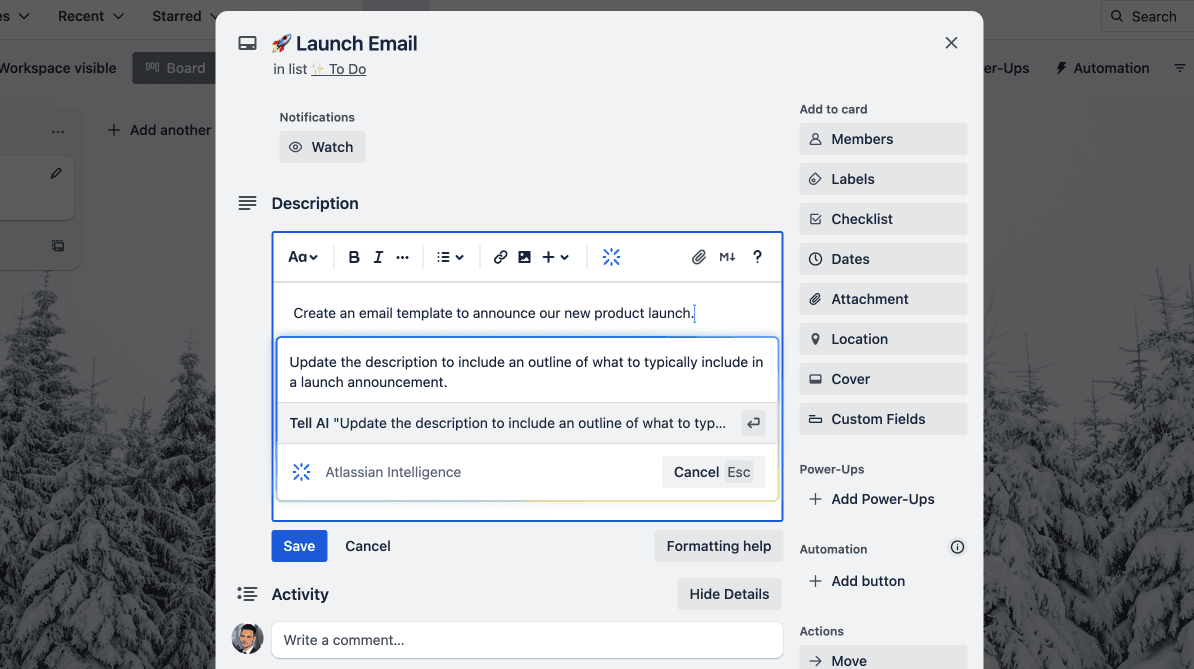The image size is (1194, 669).
Task: Toggle bold formatting in description editor
Action: 354,257
